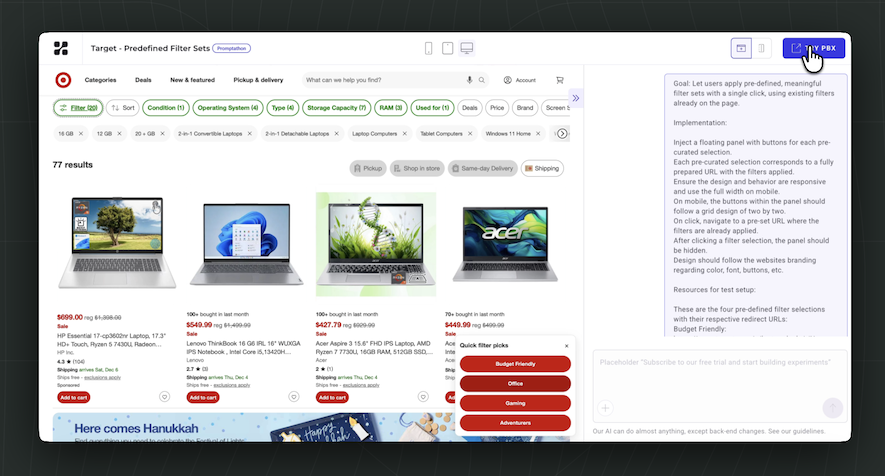Show more applied filter chips with arrow
885x476 pixels.
(562, 134)
